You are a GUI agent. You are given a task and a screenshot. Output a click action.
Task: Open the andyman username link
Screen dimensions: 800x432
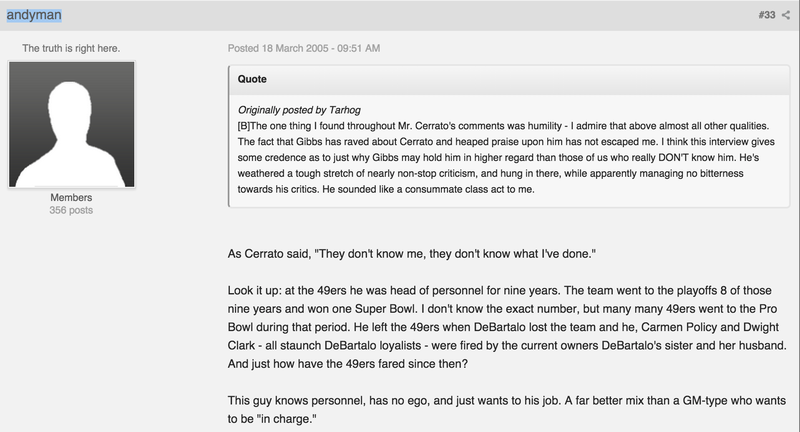[x=34, y=15]
